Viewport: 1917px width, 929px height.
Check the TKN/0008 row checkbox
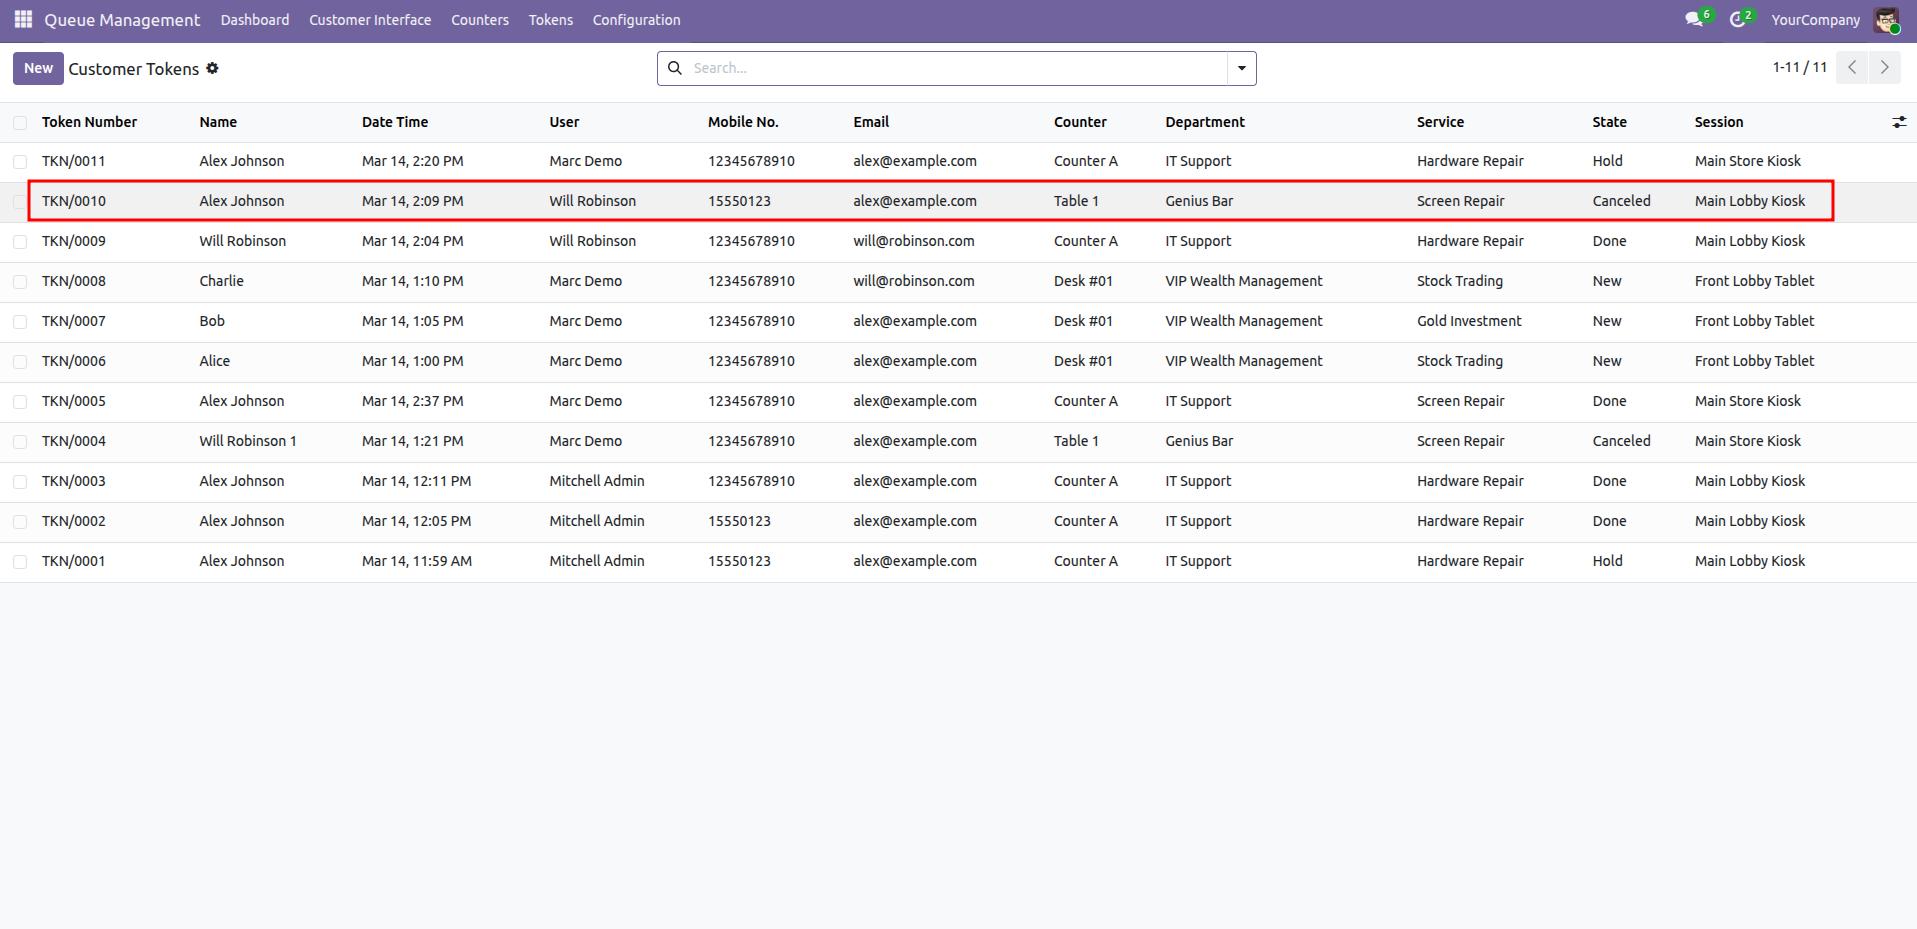coord(20,282)
